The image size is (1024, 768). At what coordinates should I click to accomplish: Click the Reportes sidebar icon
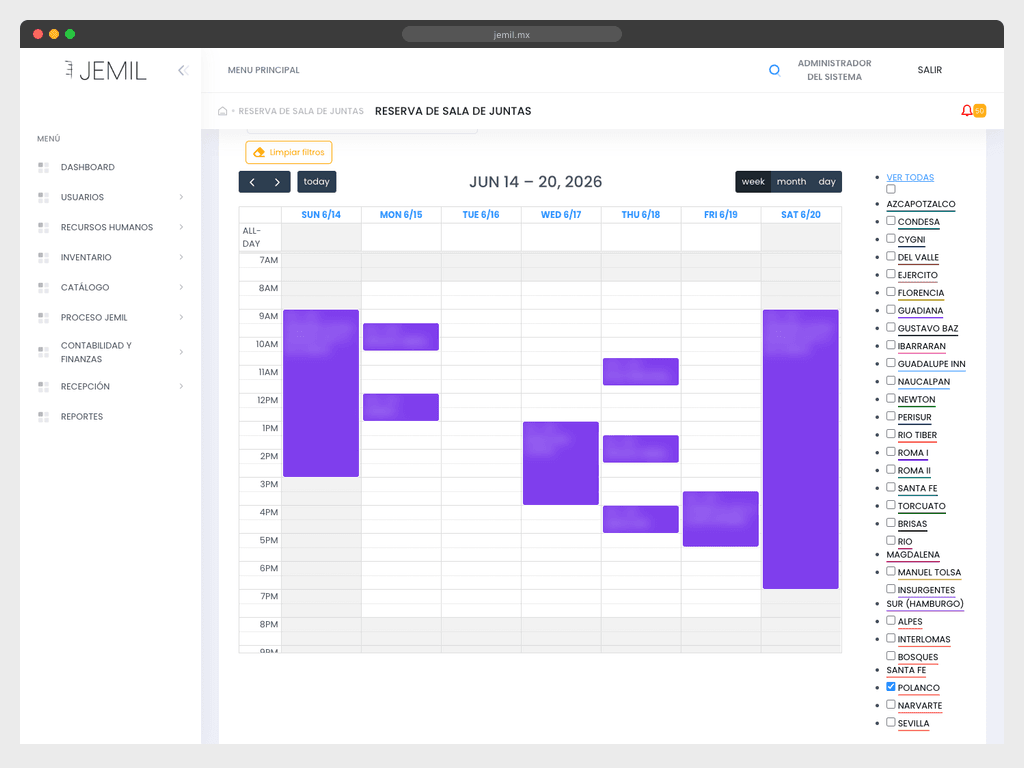coord(44,417)
